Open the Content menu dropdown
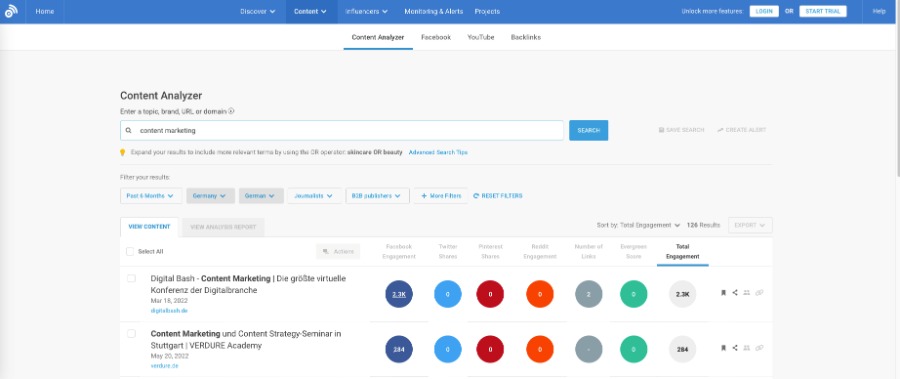The height and width of the screenshot is (379, 900). 311,11
